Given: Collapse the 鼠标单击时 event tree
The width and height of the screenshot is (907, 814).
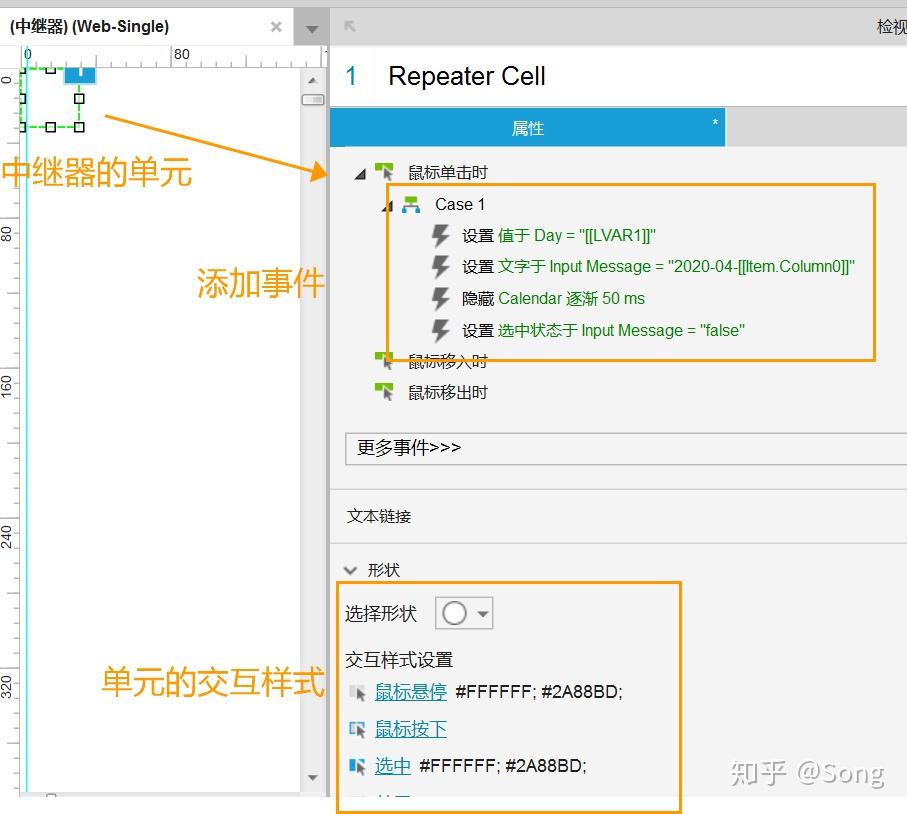Looking at the screenshot, I should (360, 173).
